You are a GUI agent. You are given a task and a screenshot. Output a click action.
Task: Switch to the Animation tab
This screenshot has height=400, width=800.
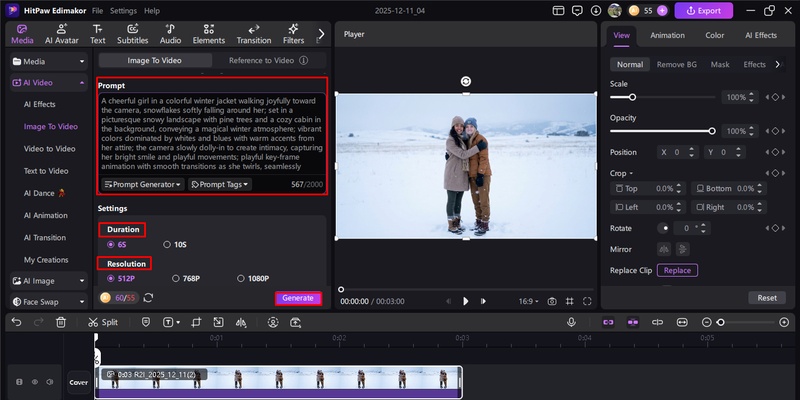point(667,35)
